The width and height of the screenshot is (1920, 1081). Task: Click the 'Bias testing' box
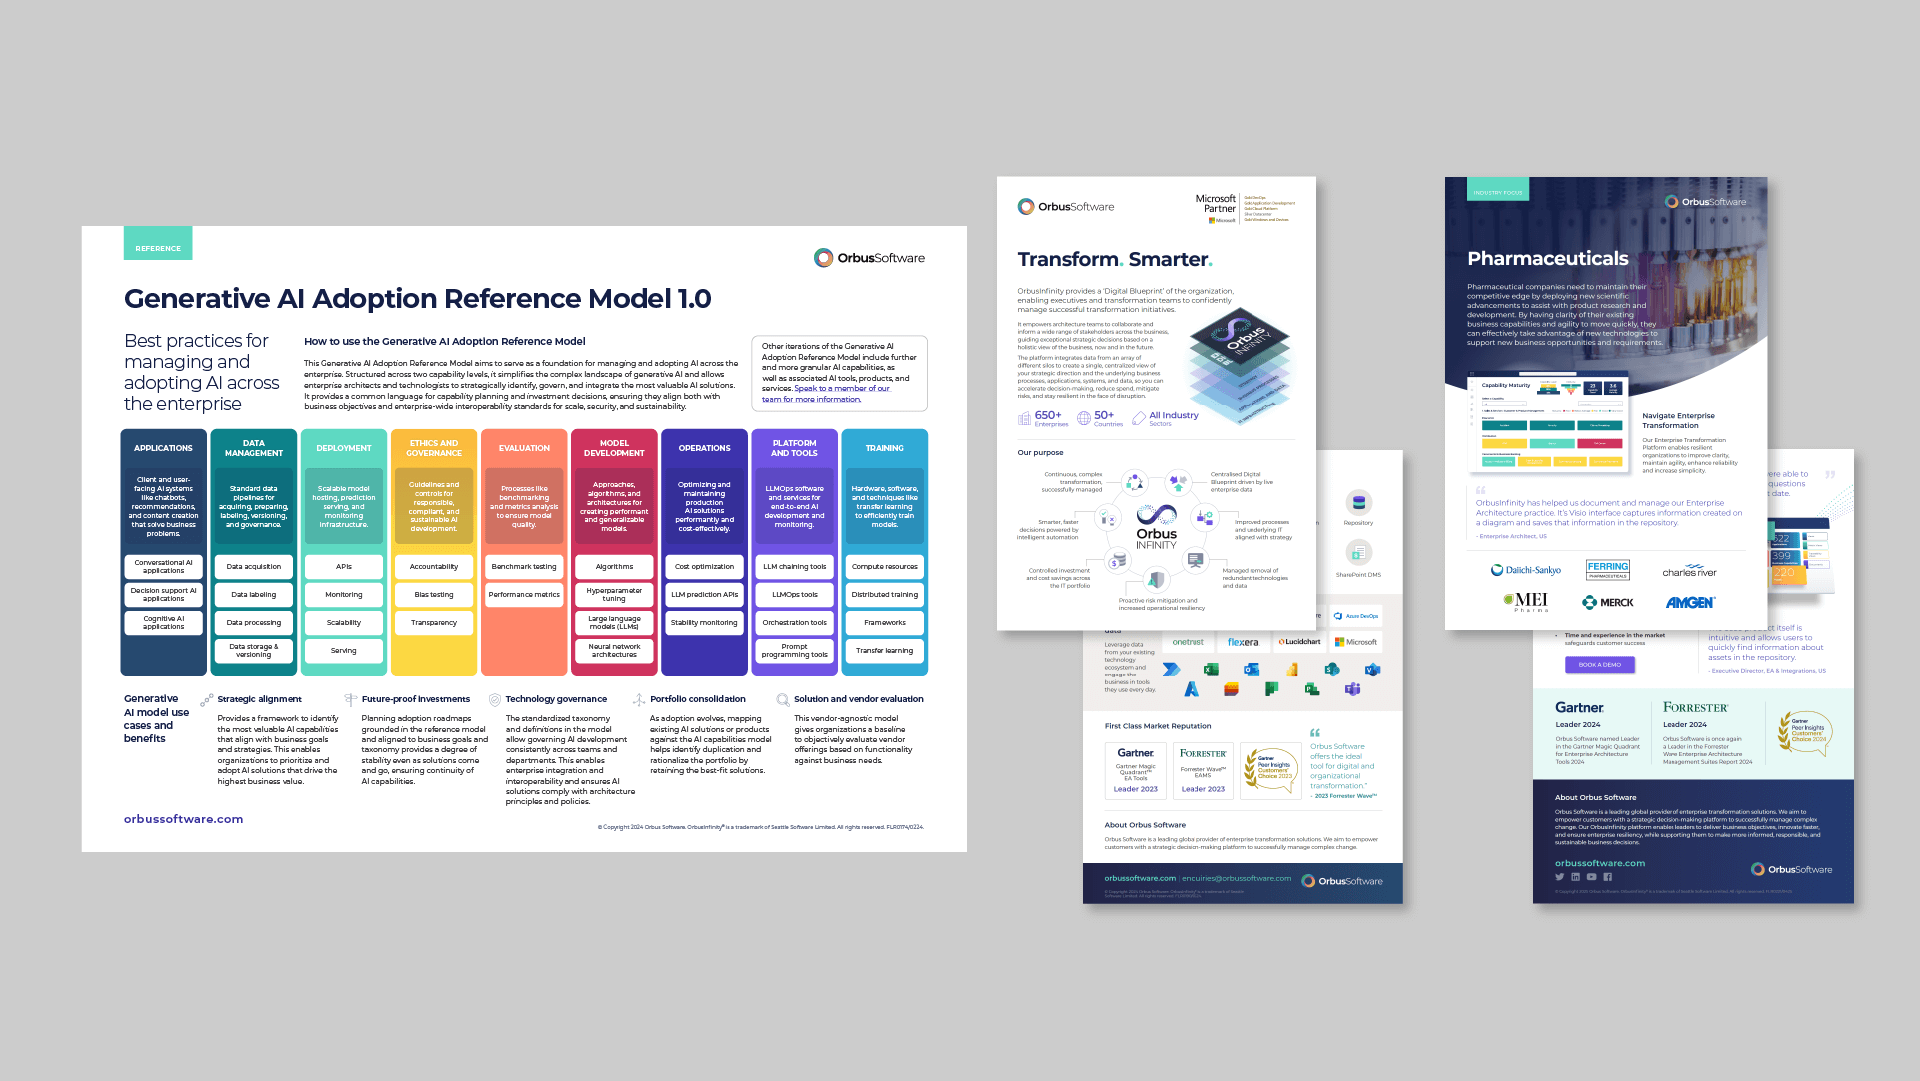tap(434, 595)
